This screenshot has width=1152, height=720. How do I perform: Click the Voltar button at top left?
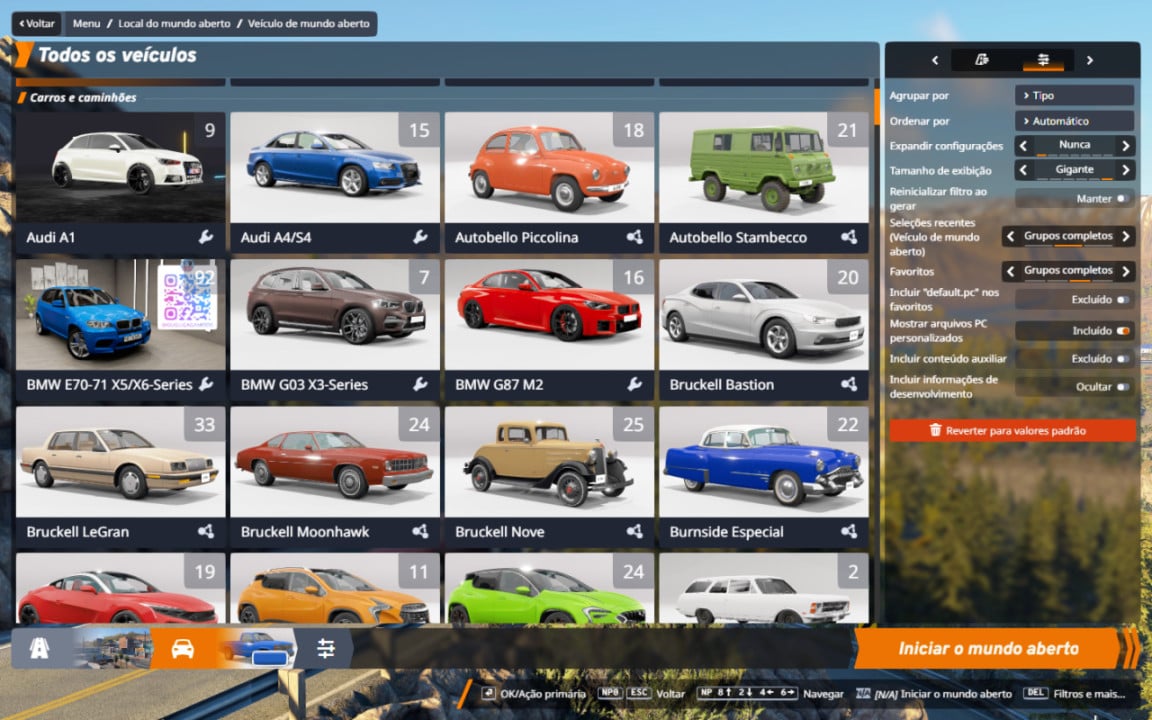[37, 24]
